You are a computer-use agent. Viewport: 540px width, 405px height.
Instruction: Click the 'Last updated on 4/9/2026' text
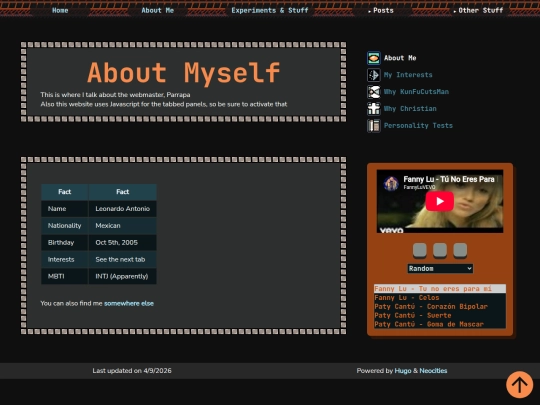(132, 371)
